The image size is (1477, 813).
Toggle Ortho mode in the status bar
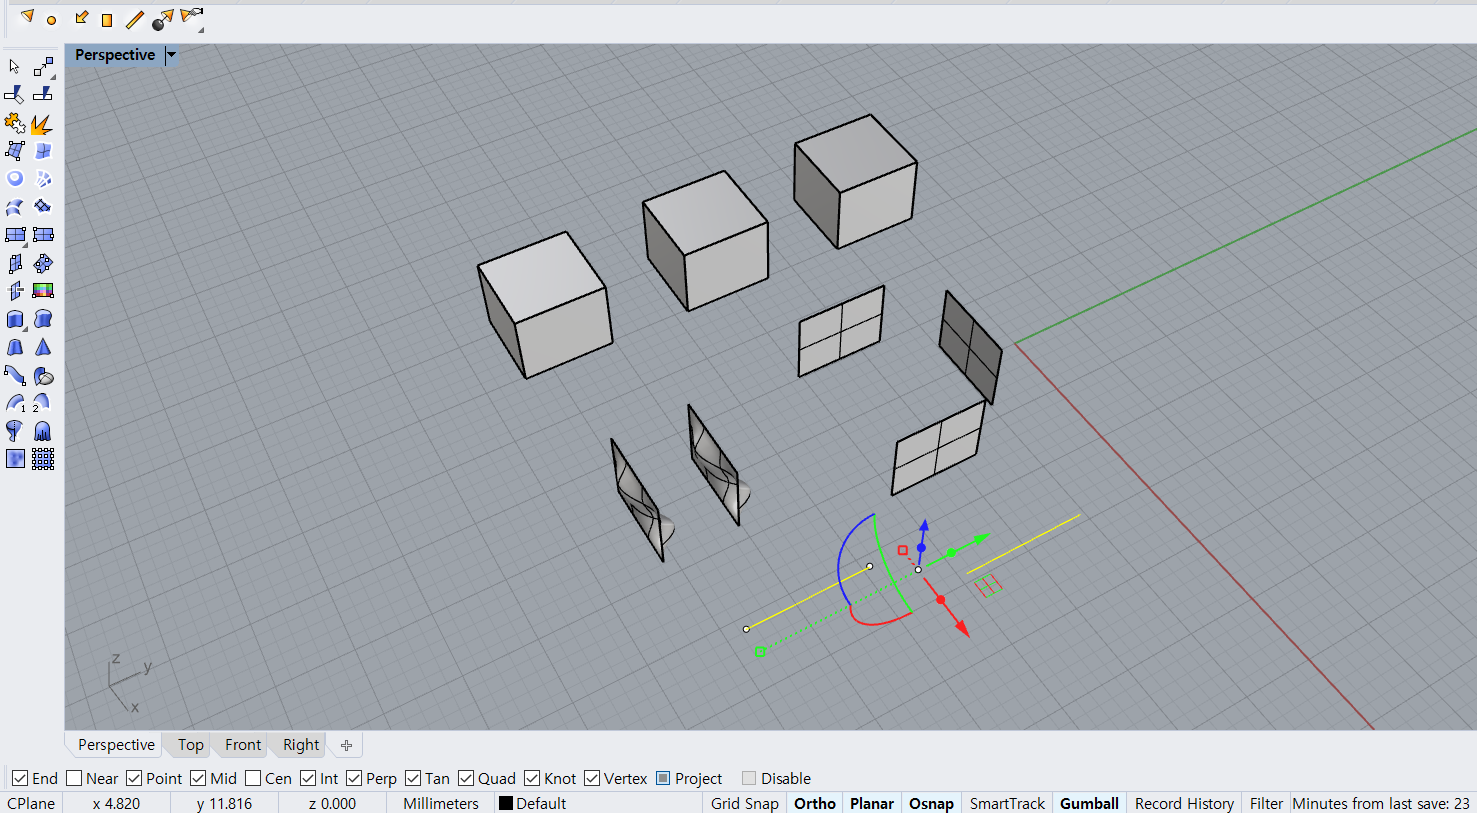click(x=815, y=803)
